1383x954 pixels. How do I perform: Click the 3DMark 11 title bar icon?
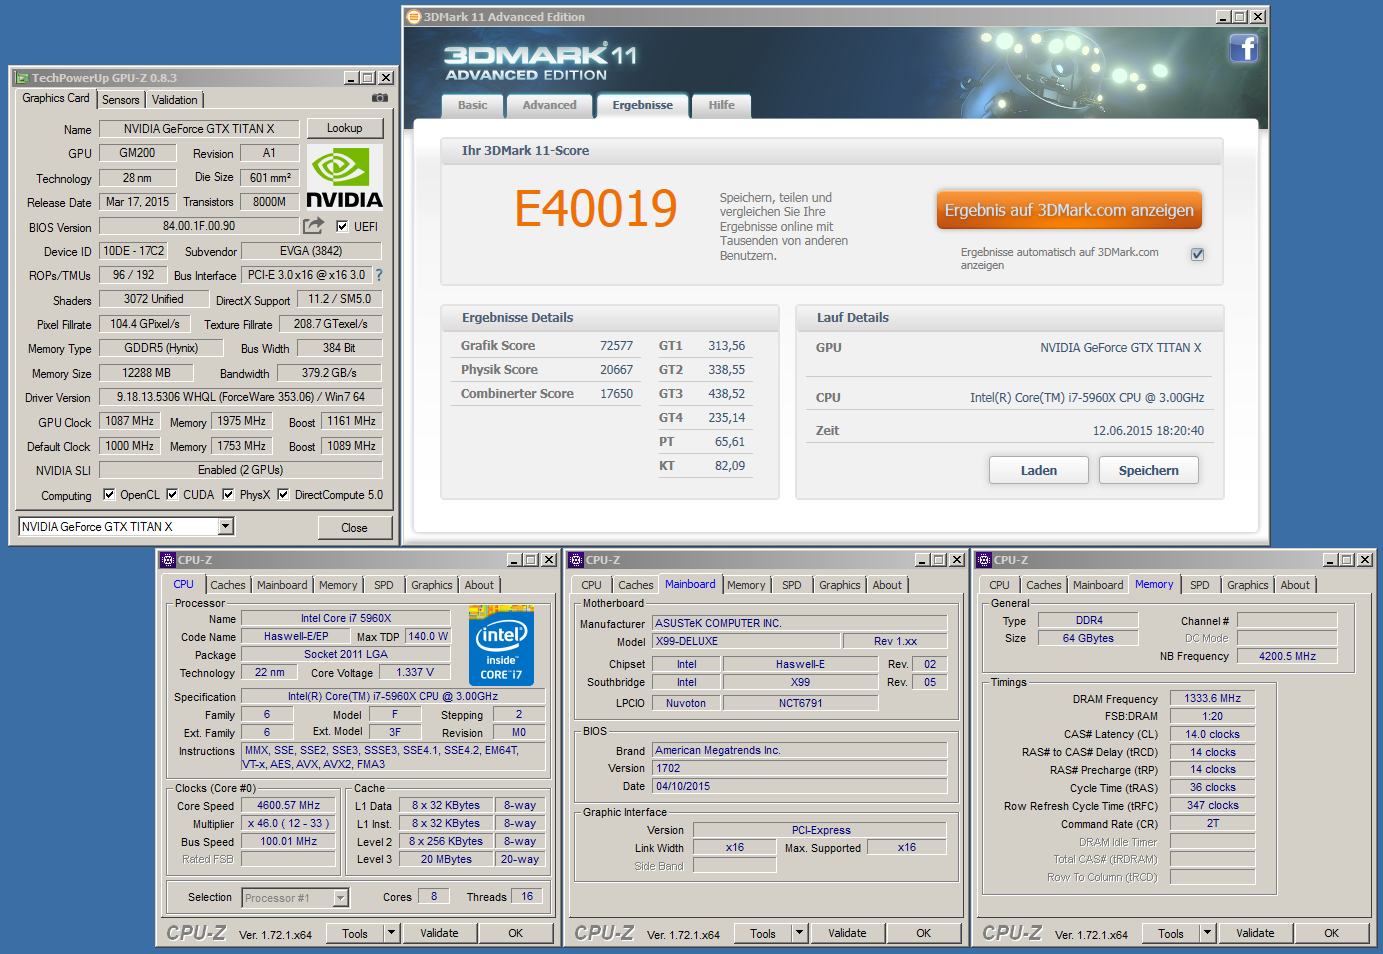[414, 16]
